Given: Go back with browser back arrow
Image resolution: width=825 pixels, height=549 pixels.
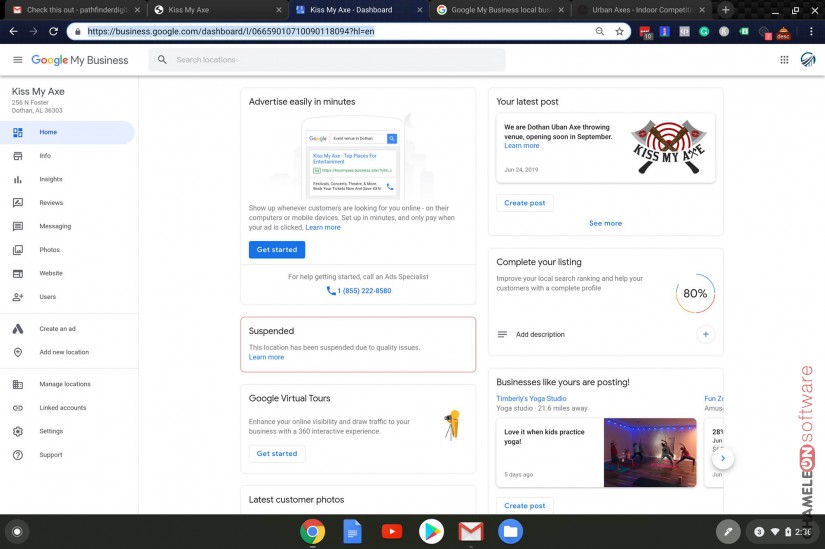Looking at the screenshot, I should pyautogui.click(x=14, y=32).
